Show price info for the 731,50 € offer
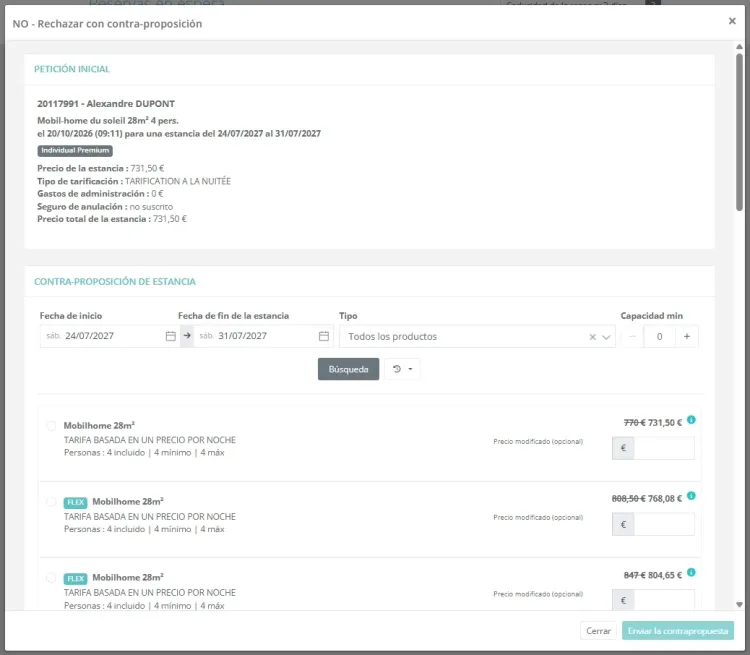 pos(691,420)
